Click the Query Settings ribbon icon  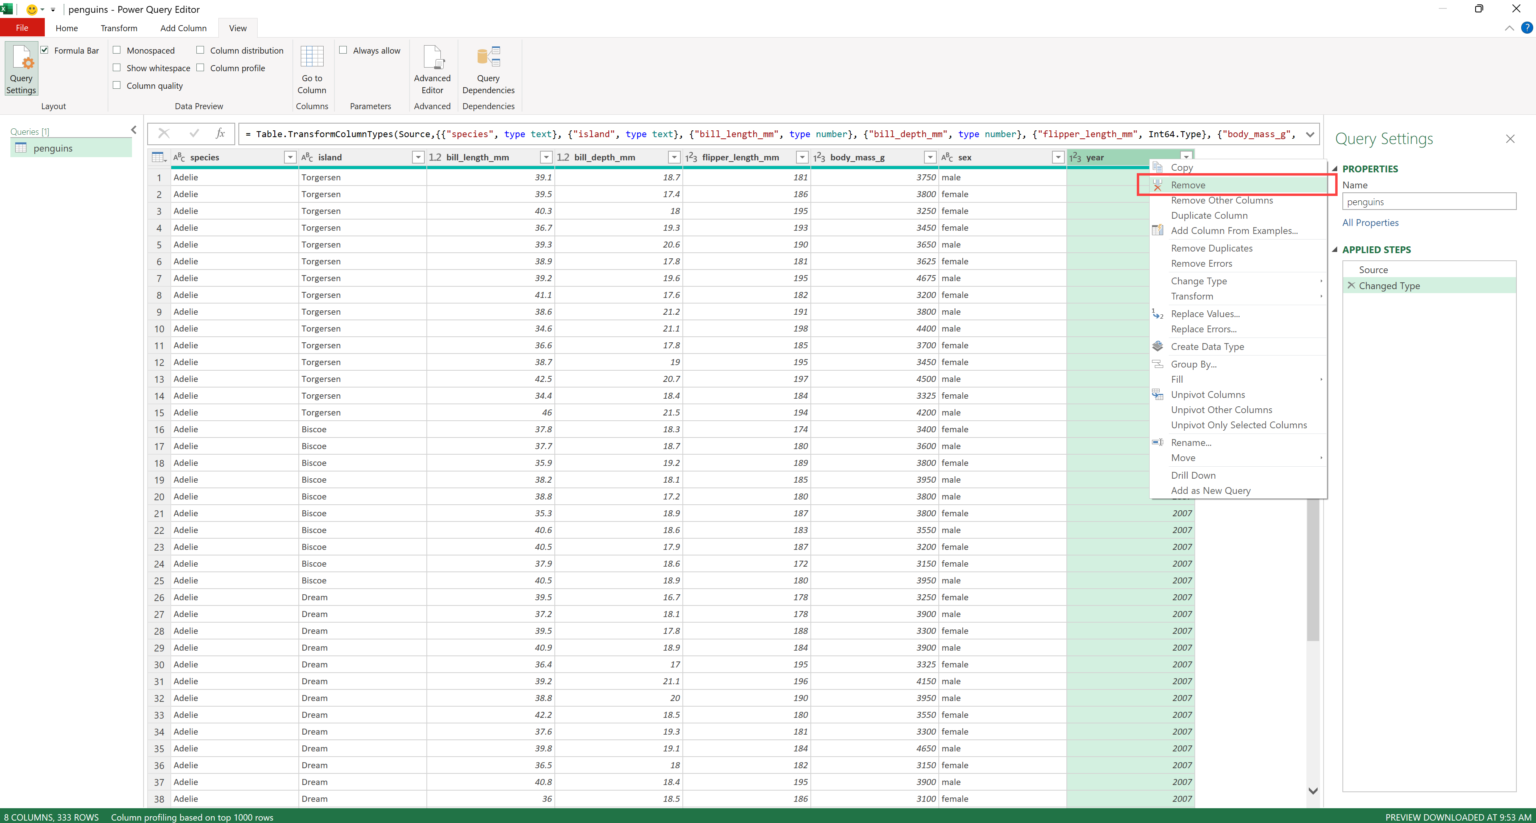click(x=21, y=70)
